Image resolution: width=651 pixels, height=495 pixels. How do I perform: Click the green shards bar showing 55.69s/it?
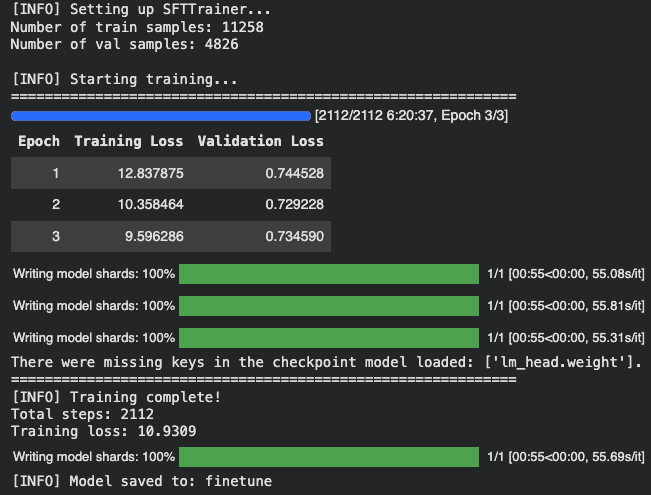[329, 457]
